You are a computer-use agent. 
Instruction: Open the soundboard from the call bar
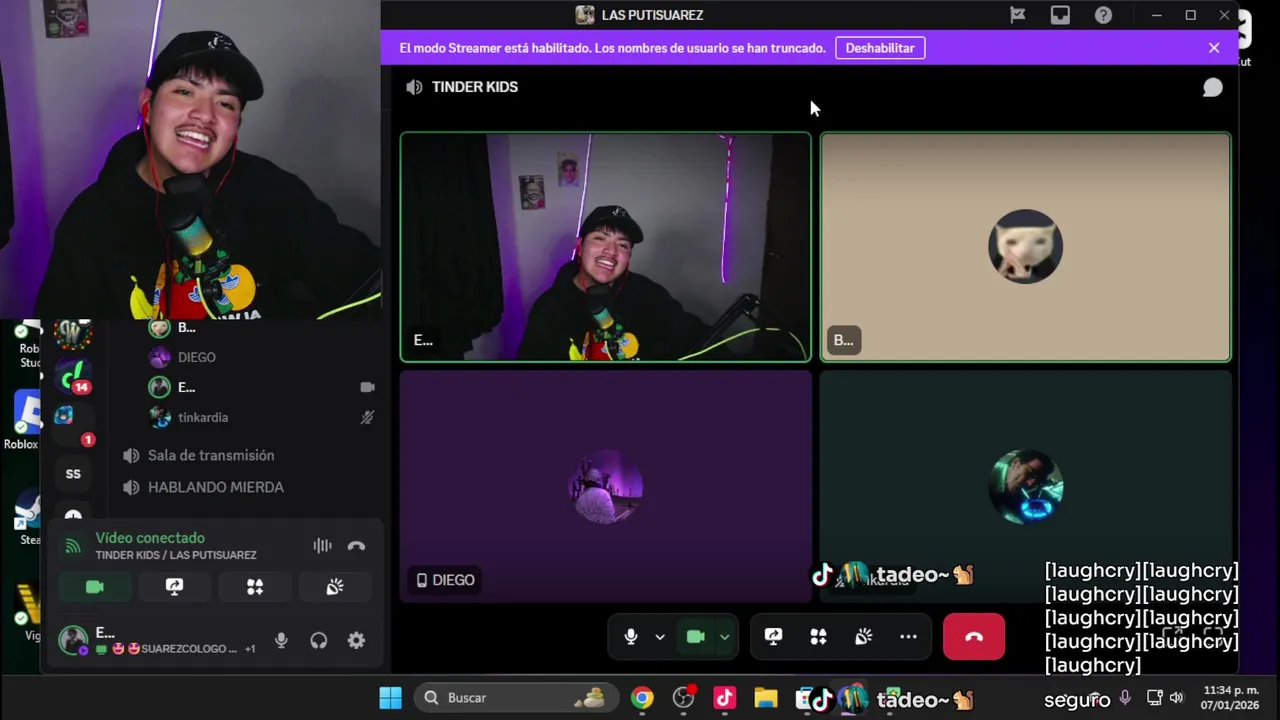click(863, 637)
